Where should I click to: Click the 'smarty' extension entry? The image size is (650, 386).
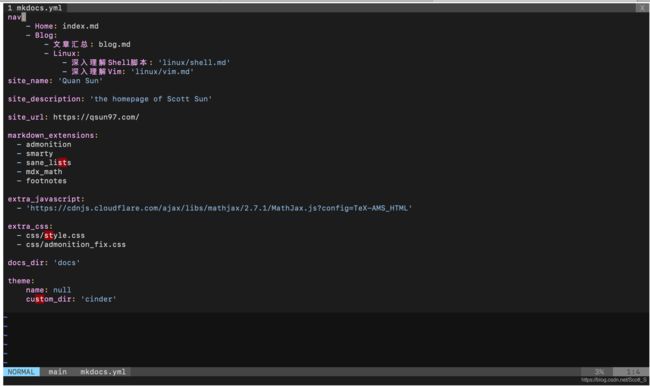click(x=39, y=154)
